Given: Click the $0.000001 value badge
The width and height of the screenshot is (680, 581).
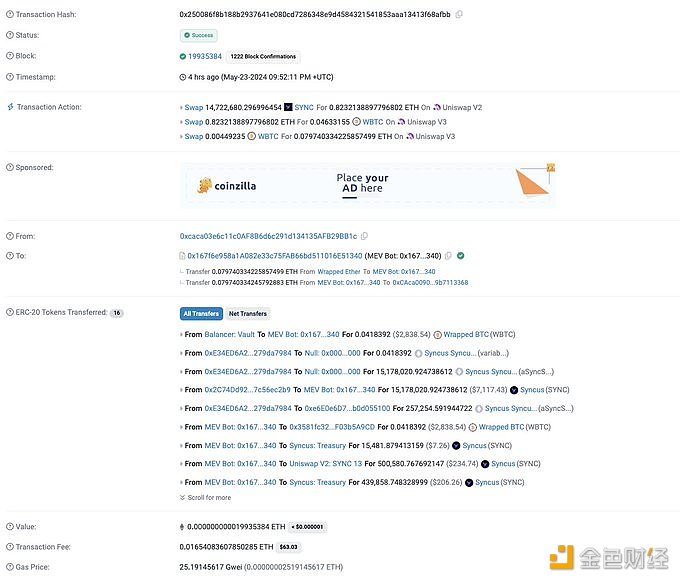Looking at the screenshot, I should click(308, 527).
